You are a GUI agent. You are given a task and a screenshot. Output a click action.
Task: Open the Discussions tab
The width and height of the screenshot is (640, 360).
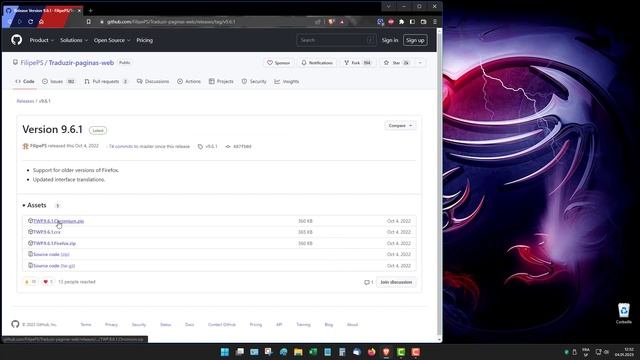(153, 81)
